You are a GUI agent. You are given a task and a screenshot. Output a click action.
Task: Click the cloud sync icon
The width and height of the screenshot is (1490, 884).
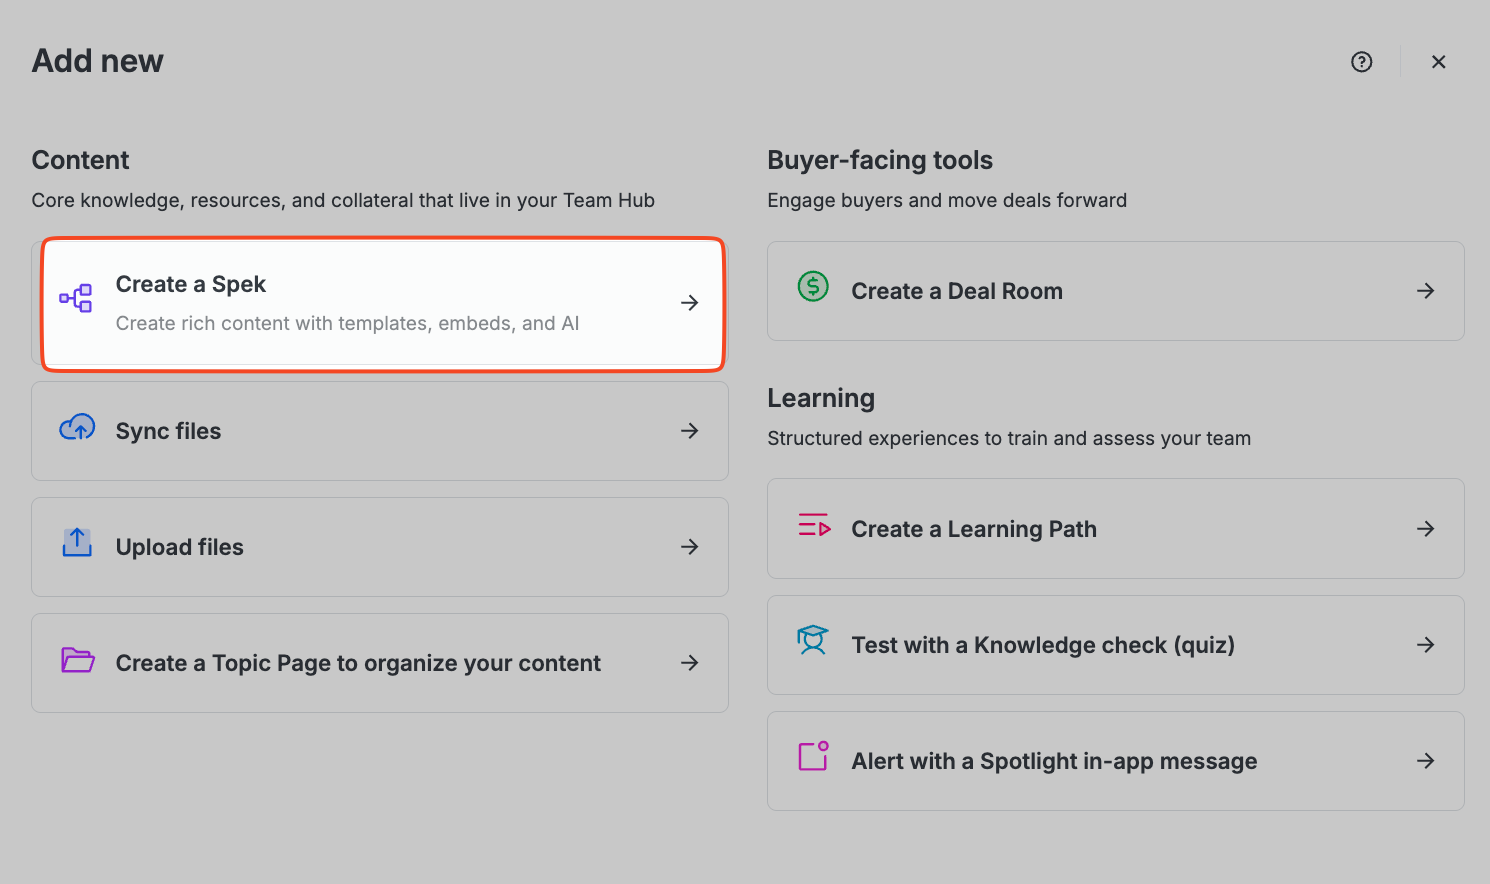[77, 428]
